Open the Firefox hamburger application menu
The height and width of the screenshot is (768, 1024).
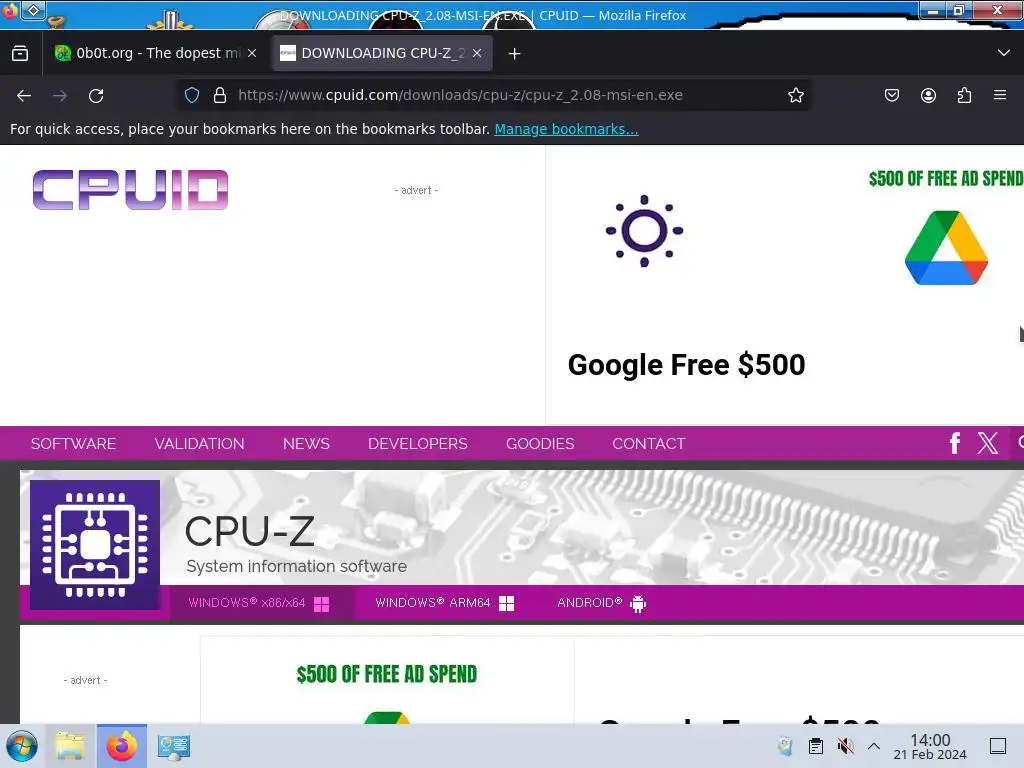[x=1000, y=95]
